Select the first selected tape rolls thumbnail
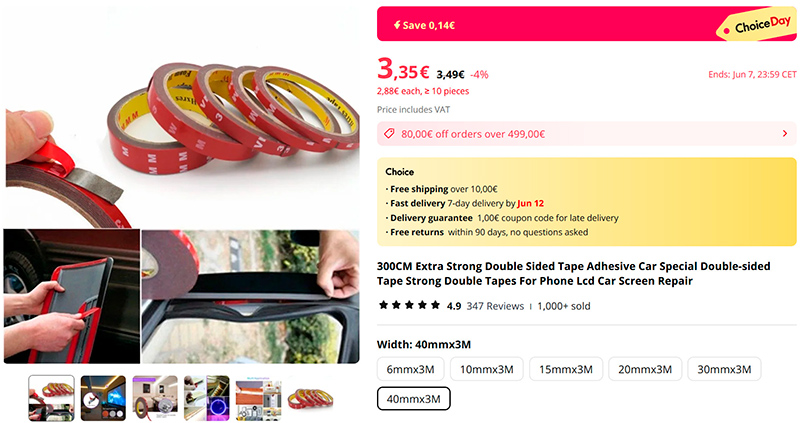800x423 pixels. [x=51, y=398]
